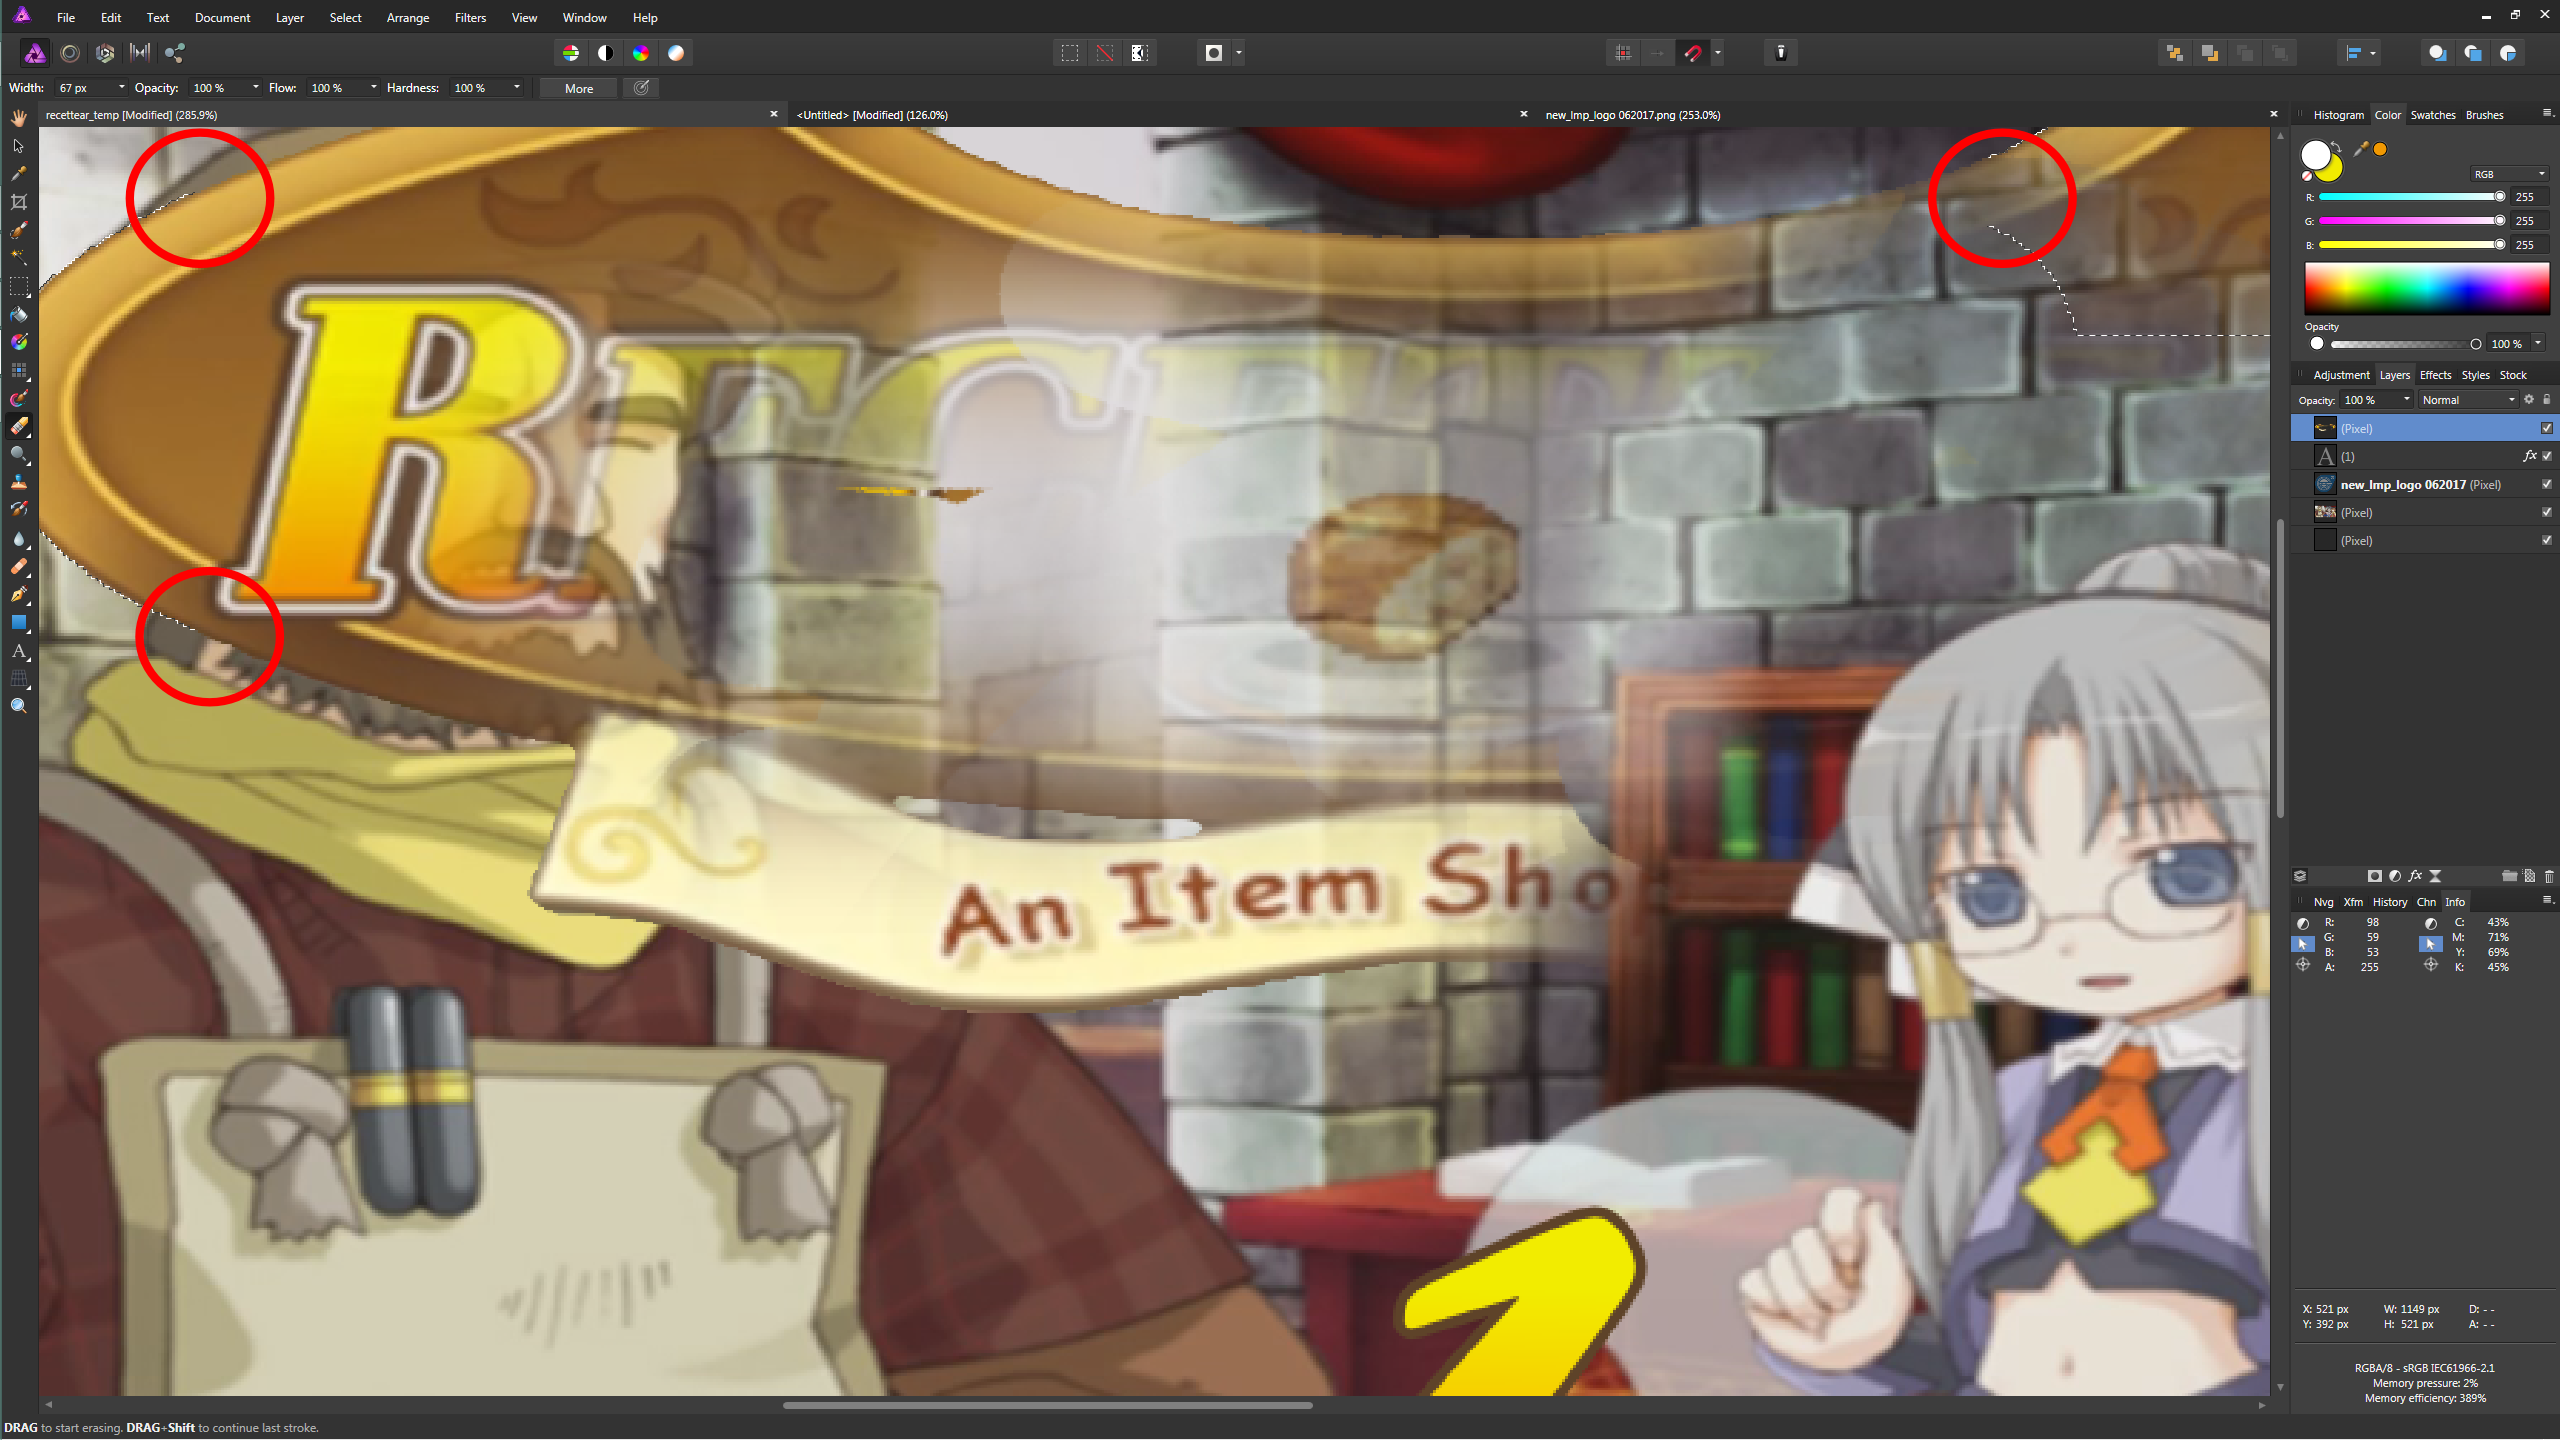Select the Crop tool
This screenshot has height=1440, width=2560.
click(x=19, y=202)
